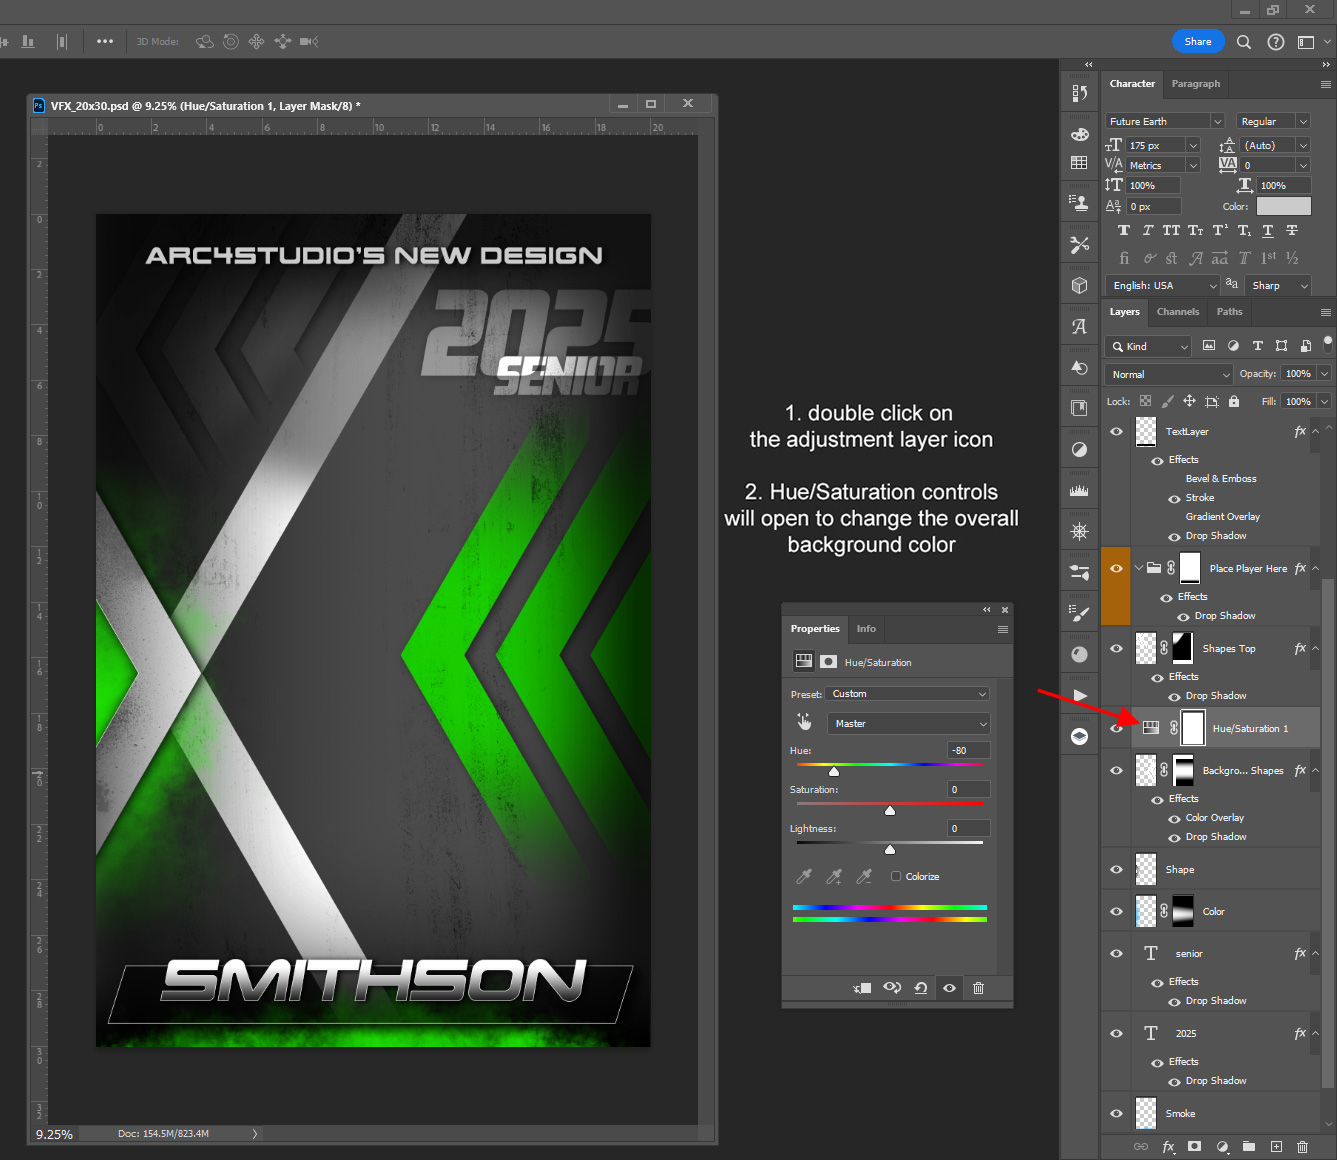Lock transparent pixels with the checkerboard icon
This screenshot has height=1160, width=1337.
[x=1145, y=401]
